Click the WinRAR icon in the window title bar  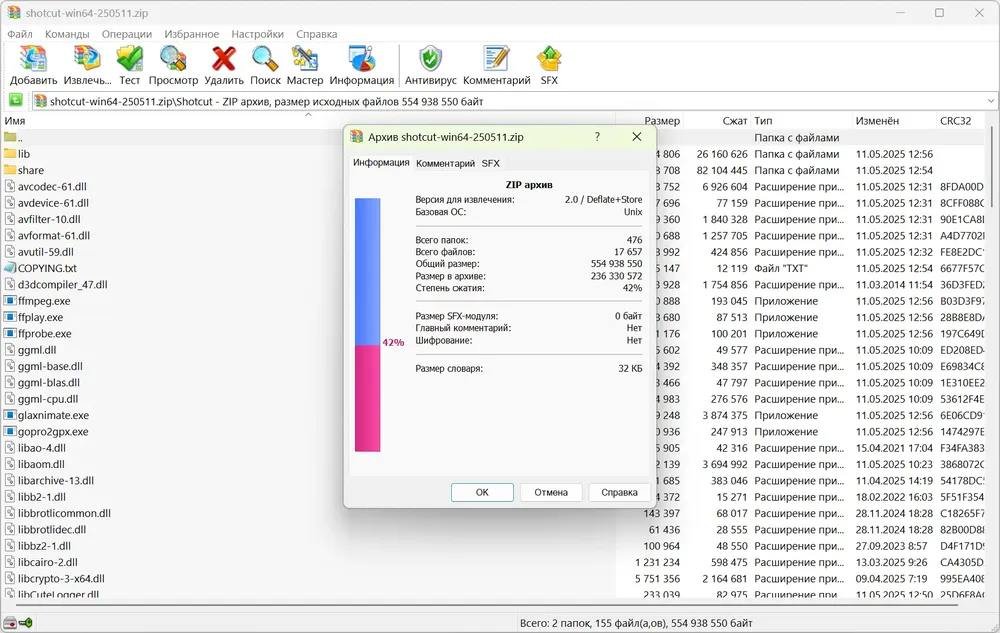(x=14, y=13)
